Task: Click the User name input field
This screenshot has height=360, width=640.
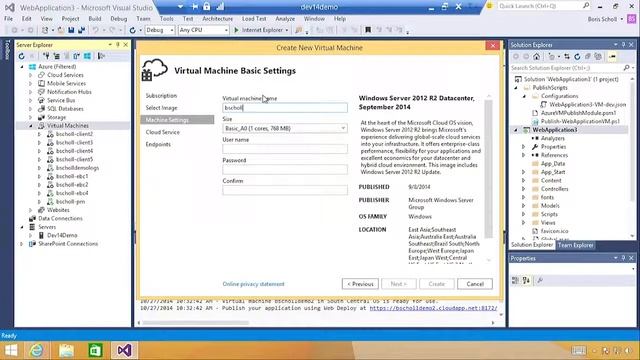Action: pyautogui.click(x=285, y=149)
